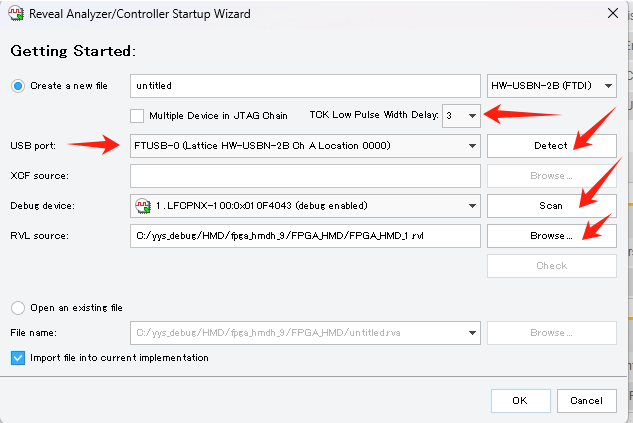Click the 'RVL source:' label

(x=40, y=236)
